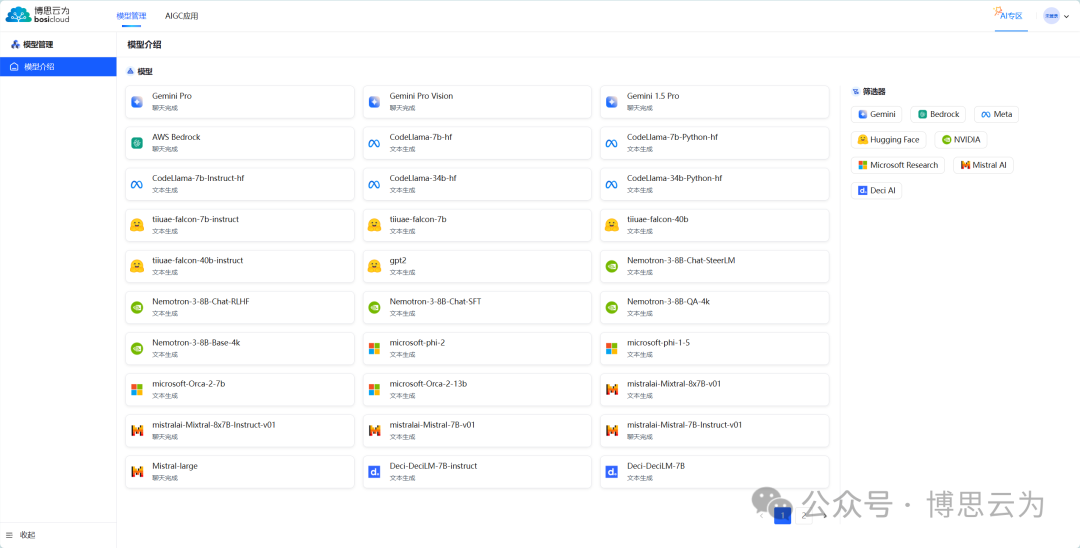Filter models by Hugging Face
1080x548 pixels.
[889, 140]
